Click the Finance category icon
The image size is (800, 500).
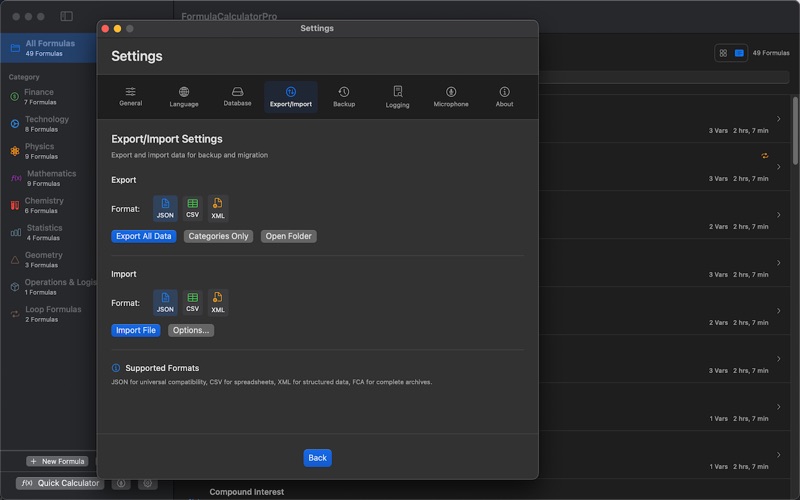click(15, 96)
